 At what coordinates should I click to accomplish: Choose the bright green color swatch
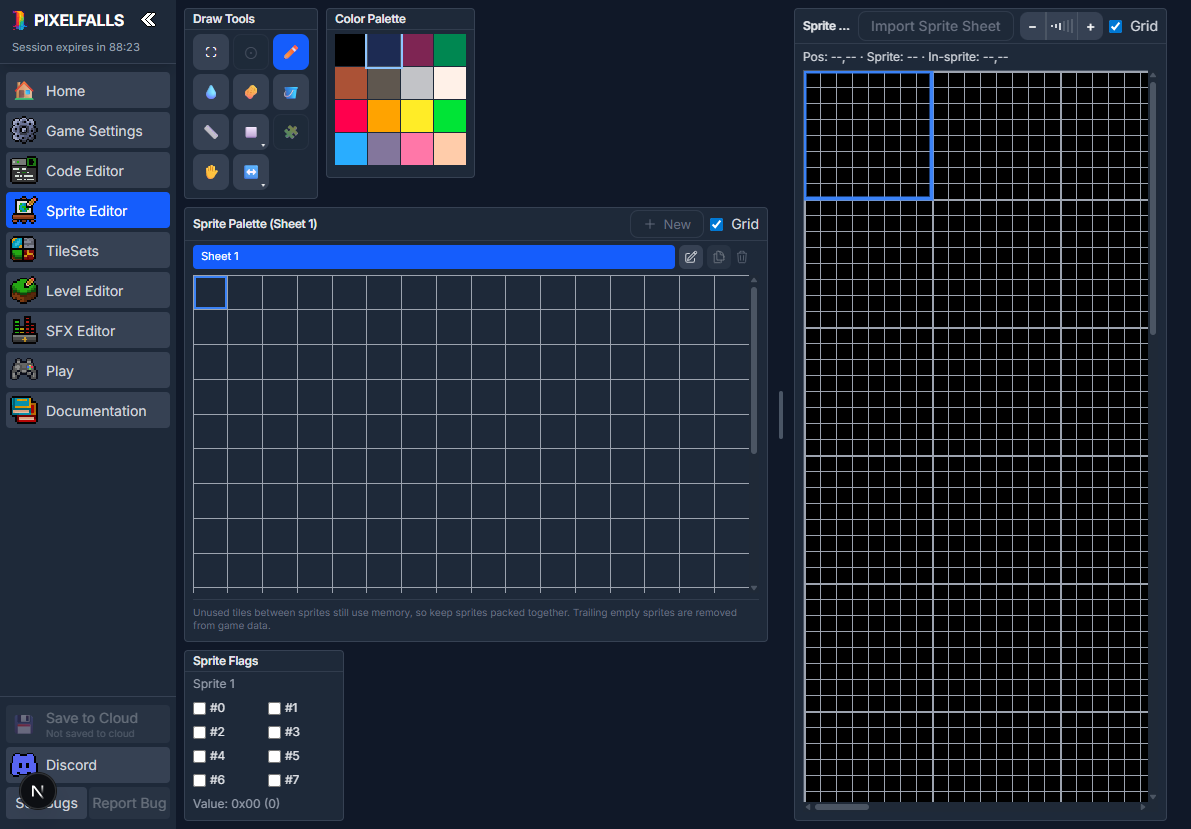coord(450,116)
